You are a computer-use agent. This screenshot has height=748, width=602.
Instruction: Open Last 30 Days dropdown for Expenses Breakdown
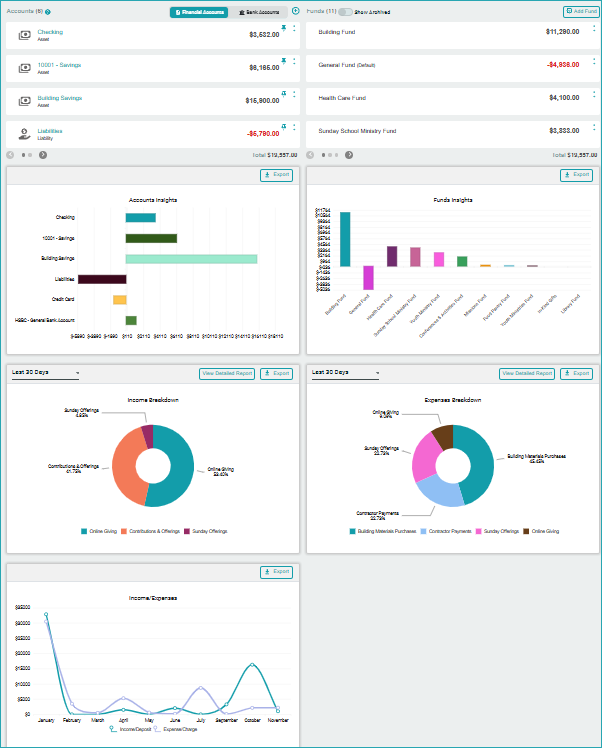(x=346, y=373)
